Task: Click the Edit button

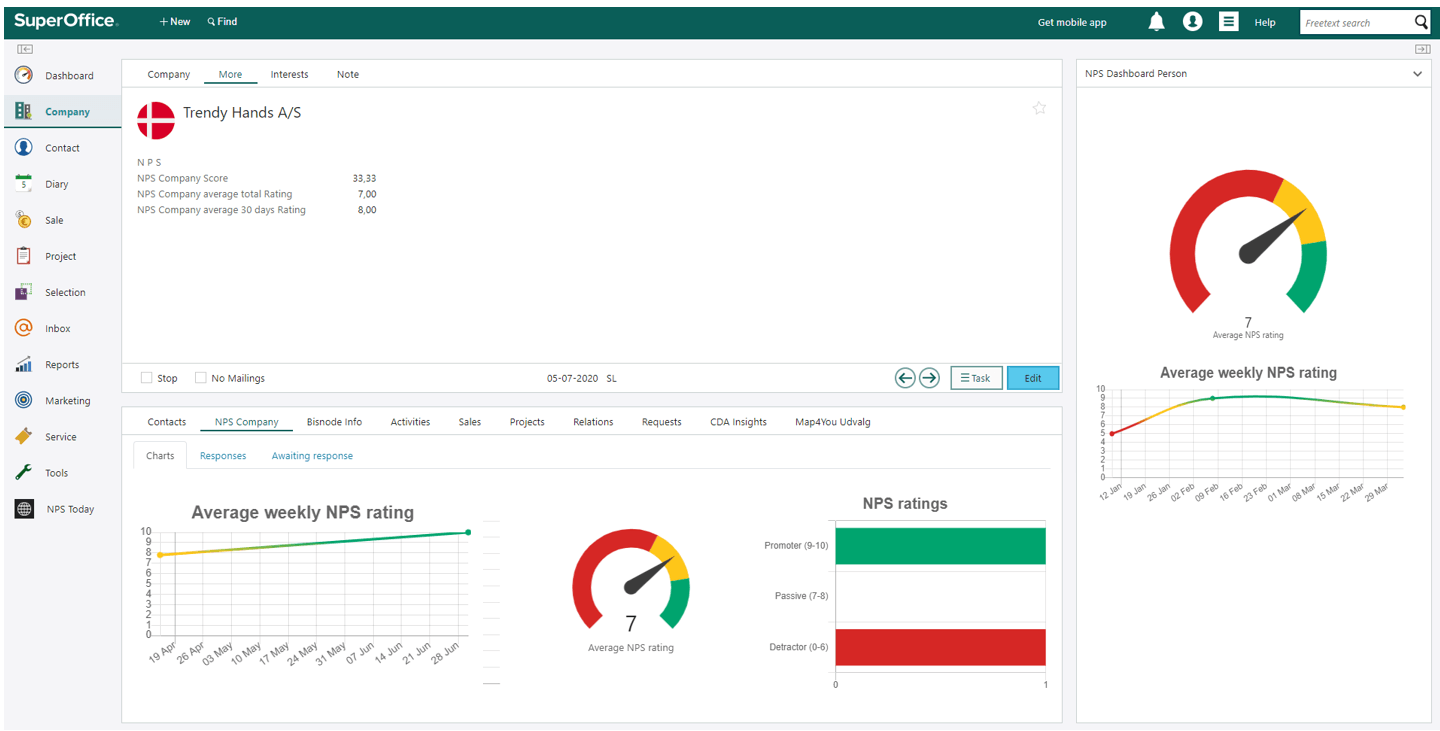Action: pos(1032,378)
